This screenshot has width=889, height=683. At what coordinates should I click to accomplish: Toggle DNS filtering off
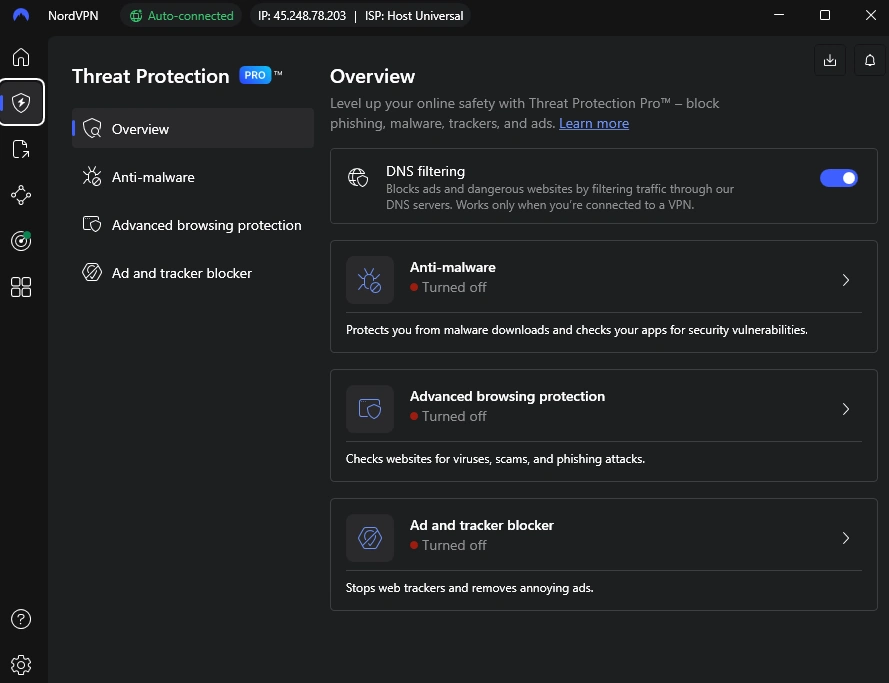(x=839, y=177)
